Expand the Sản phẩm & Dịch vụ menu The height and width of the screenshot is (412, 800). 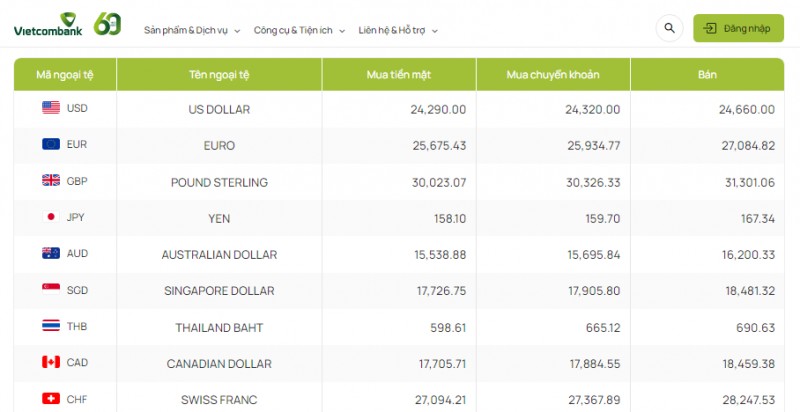pos(192,30)
